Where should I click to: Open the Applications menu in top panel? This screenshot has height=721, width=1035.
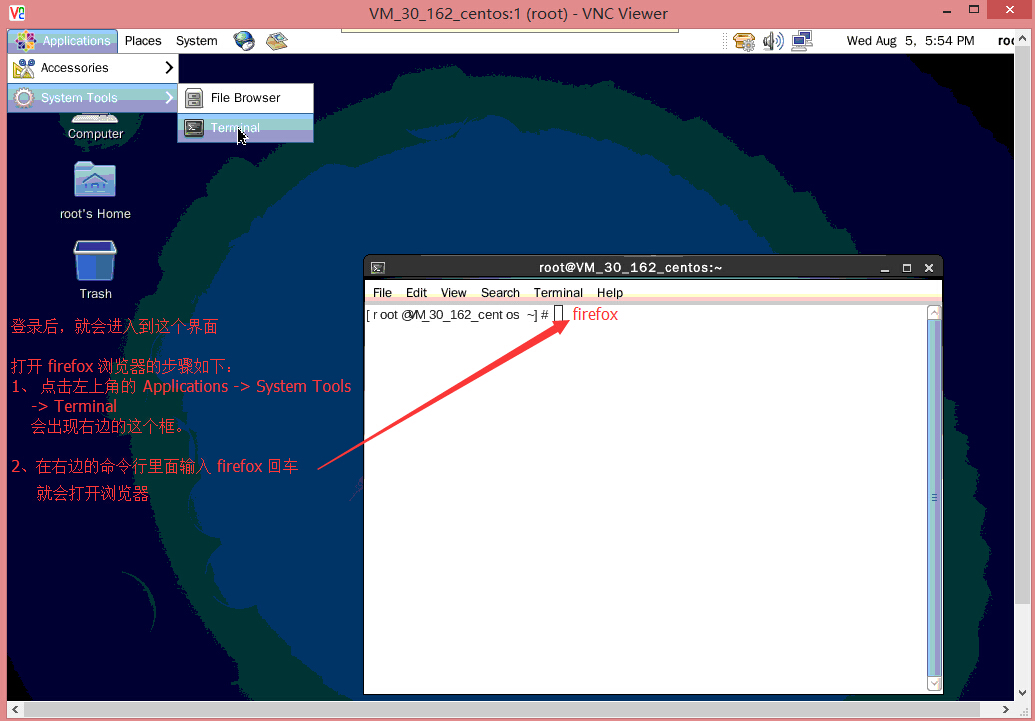[x=64, y=41]
